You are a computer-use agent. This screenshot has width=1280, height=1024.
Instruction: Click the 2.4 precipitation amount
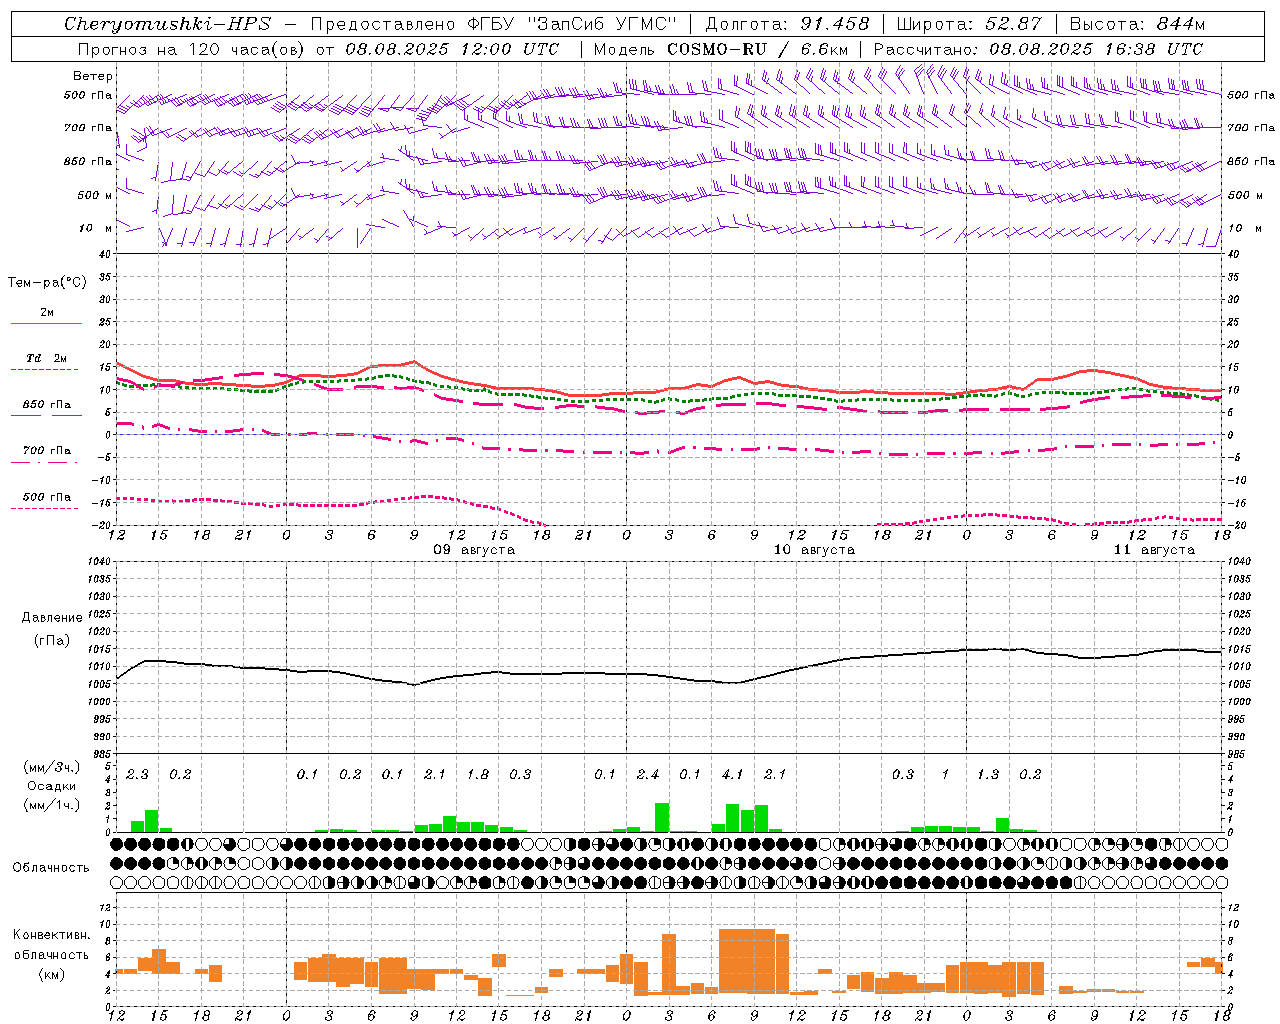point(648,774)
